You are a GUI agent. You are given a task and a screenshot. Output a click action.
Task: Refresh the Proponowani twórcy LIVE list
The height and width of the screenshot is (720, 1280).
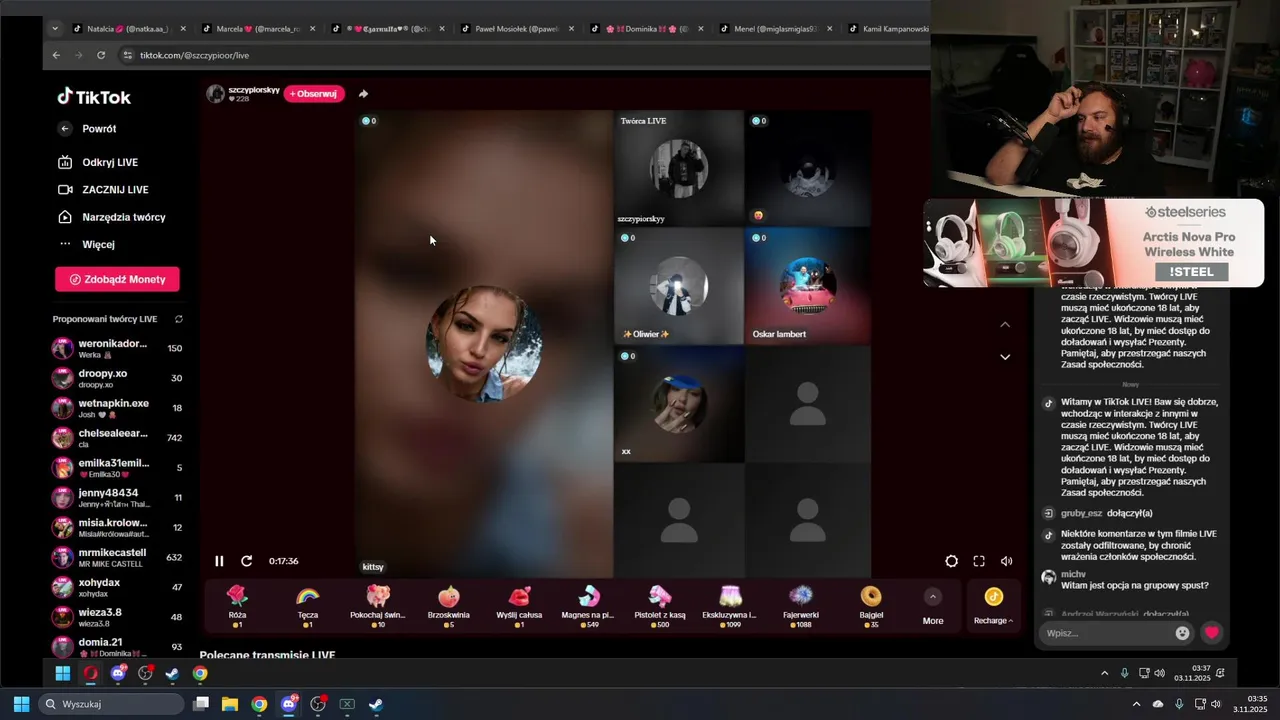tap(179, 319)
